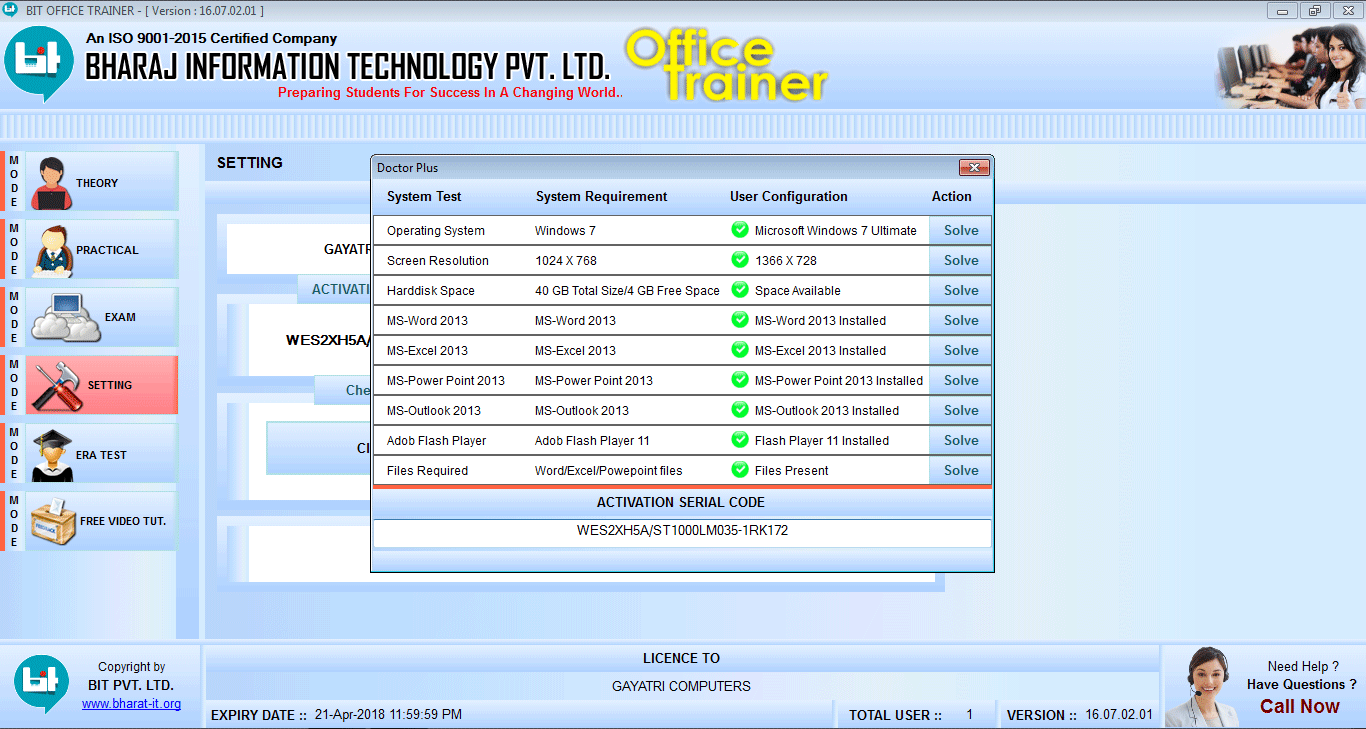Switch to THEORY mode label
This screenshot has width=1366, height=729.
coord(97,183)
